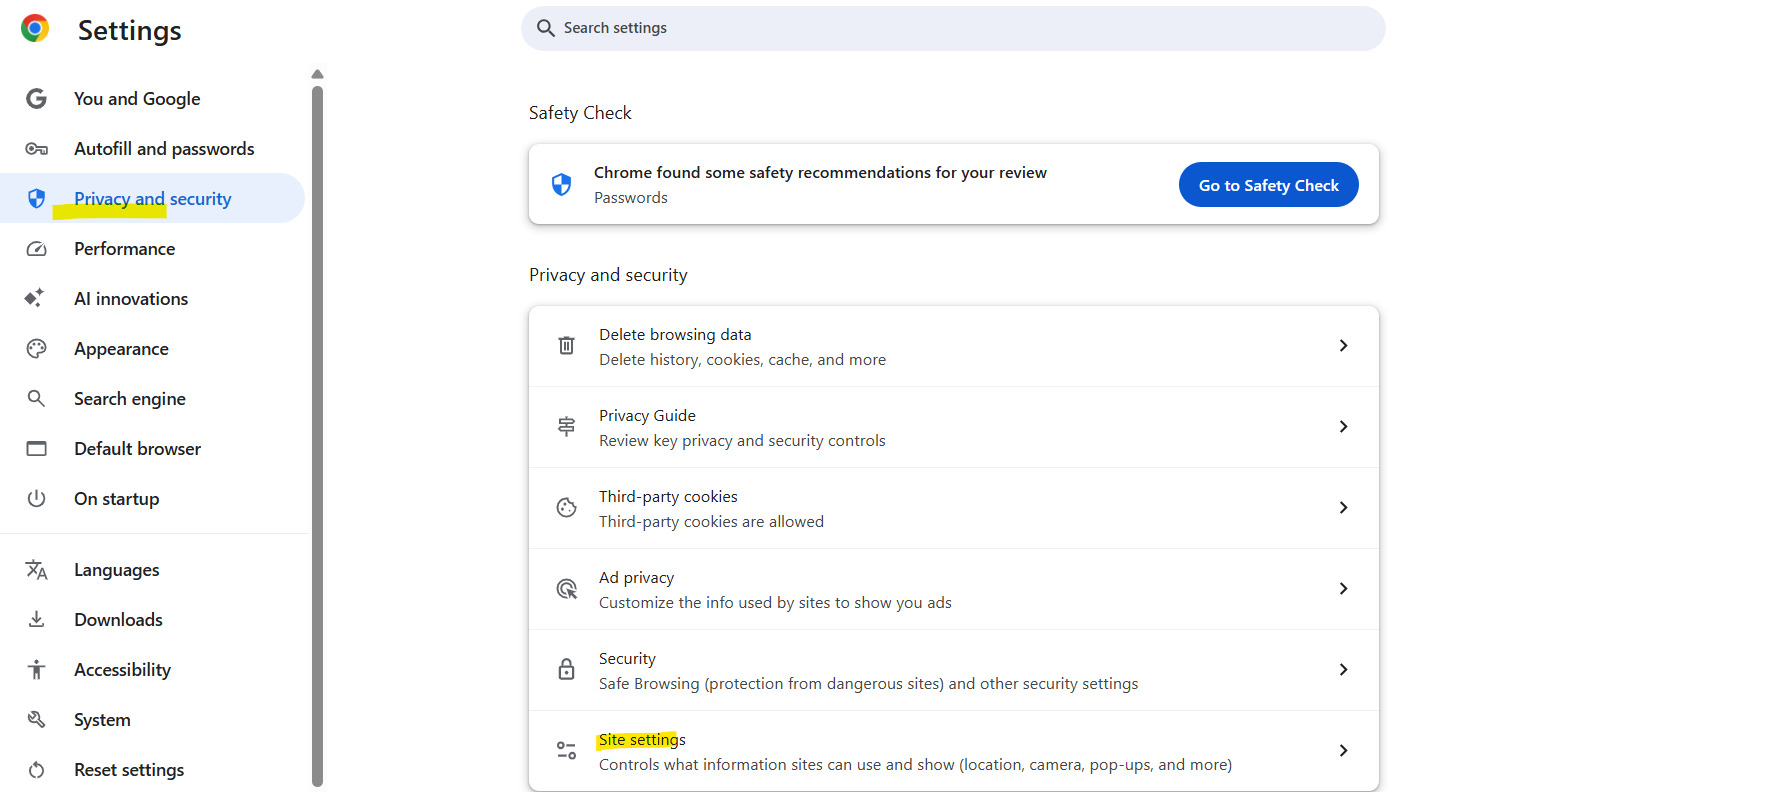Open Ad privacy with chevron arrow
Screen dimensions: 1767x792
1343,588
